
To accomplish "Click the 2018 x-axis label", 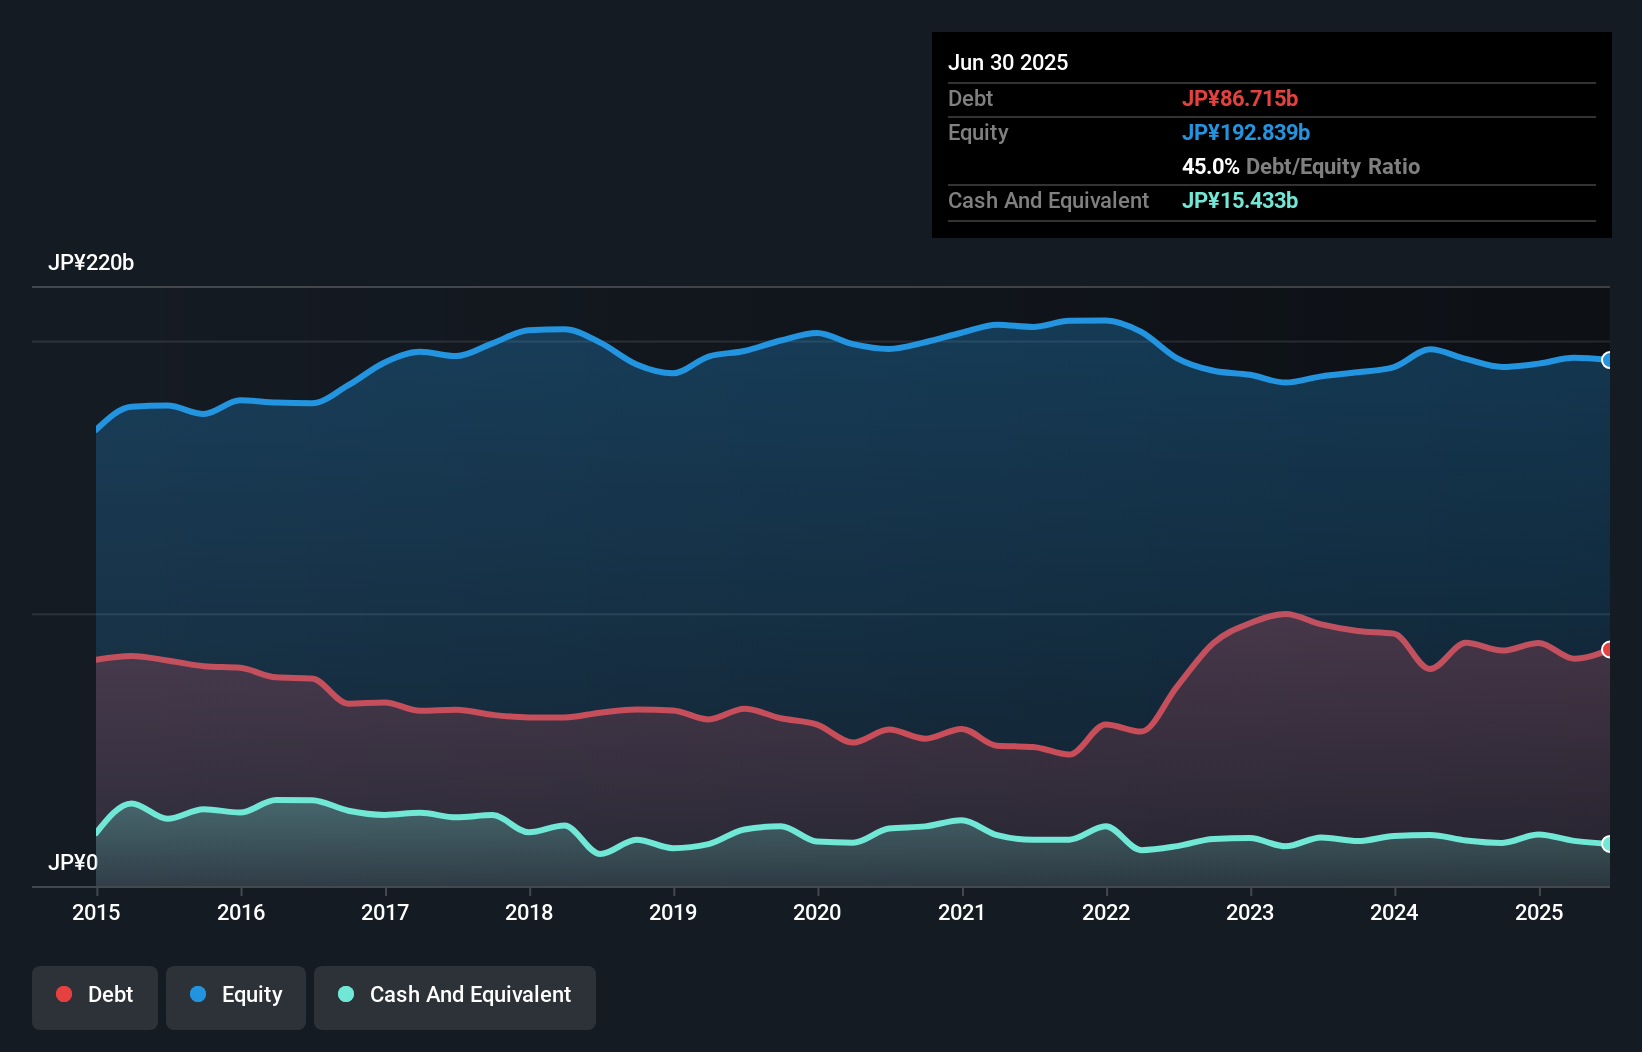I will [529, 912].
